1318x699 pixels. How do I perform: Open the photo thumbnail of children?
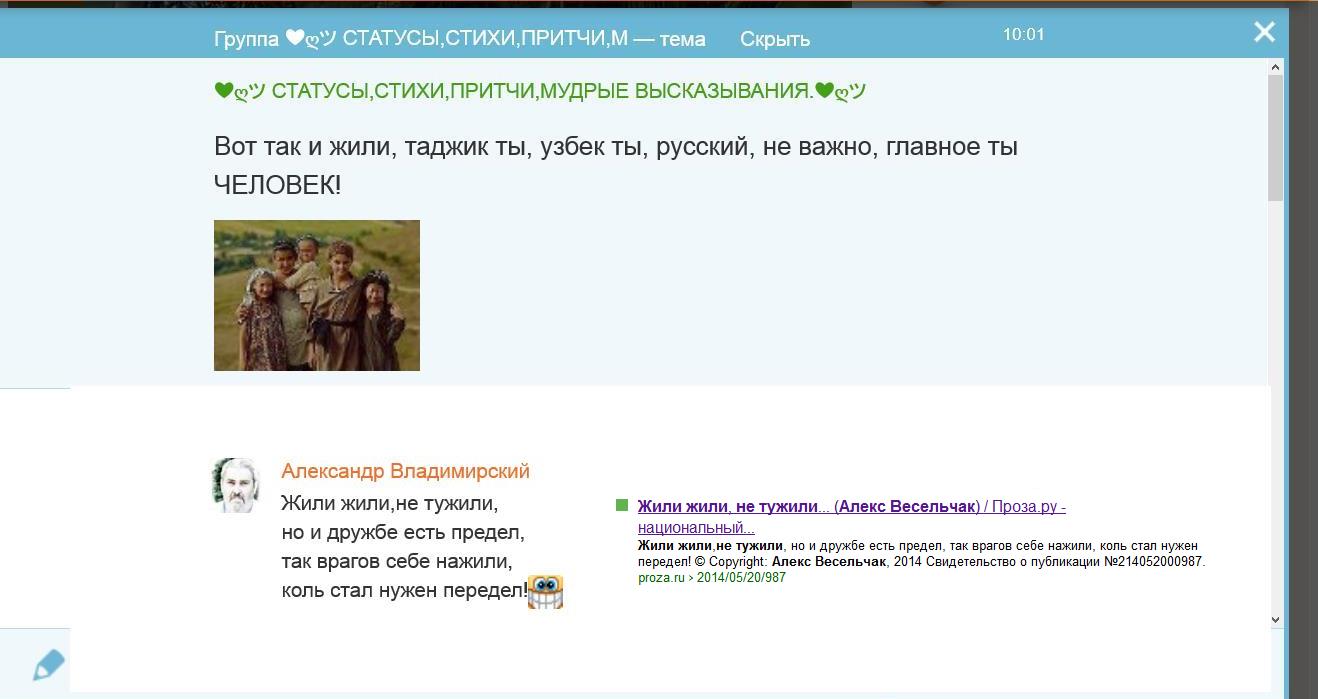317,295
